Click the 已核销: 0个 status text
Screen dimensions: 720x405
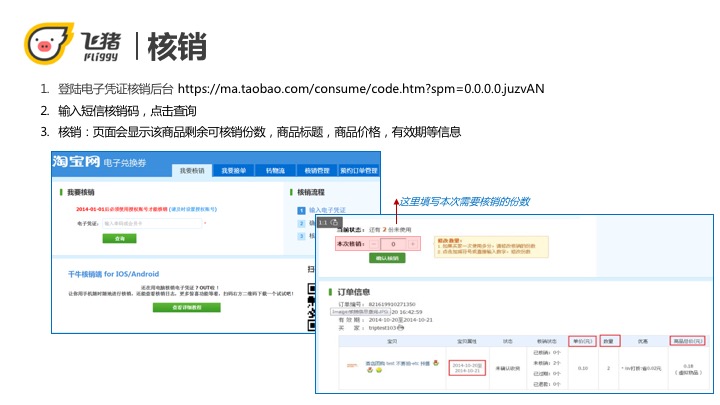[546, 353]
